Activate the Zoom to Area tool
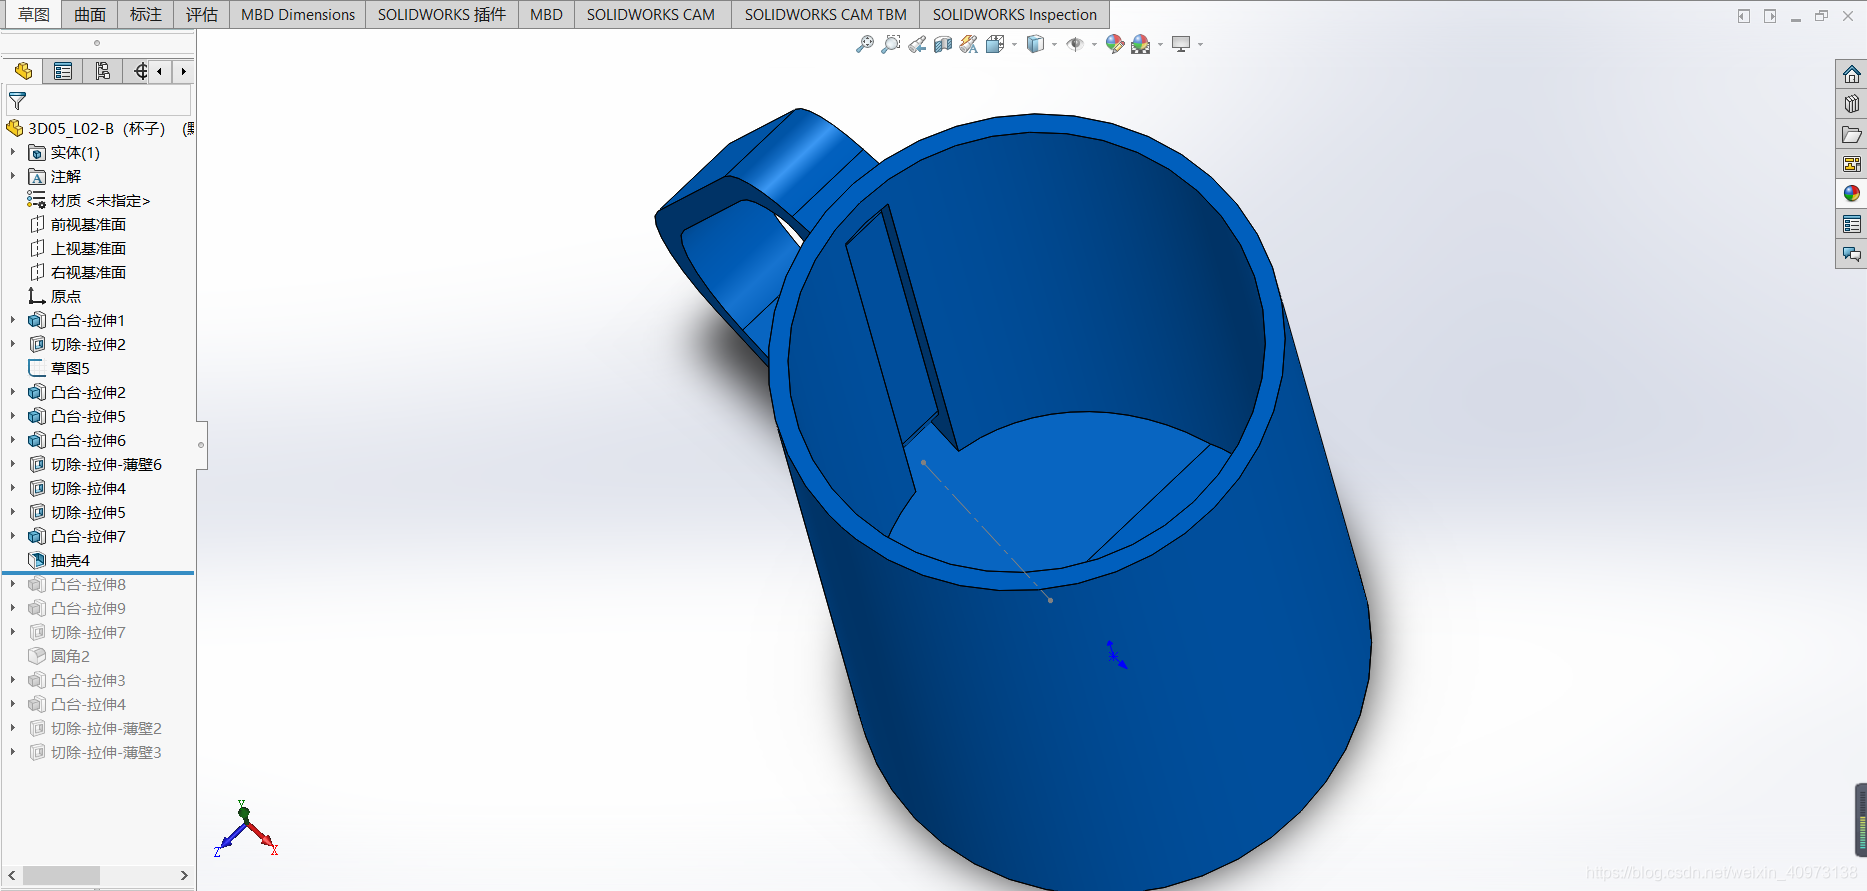The height and width of the screenshot is (891, 1867). tap(891, 44)
